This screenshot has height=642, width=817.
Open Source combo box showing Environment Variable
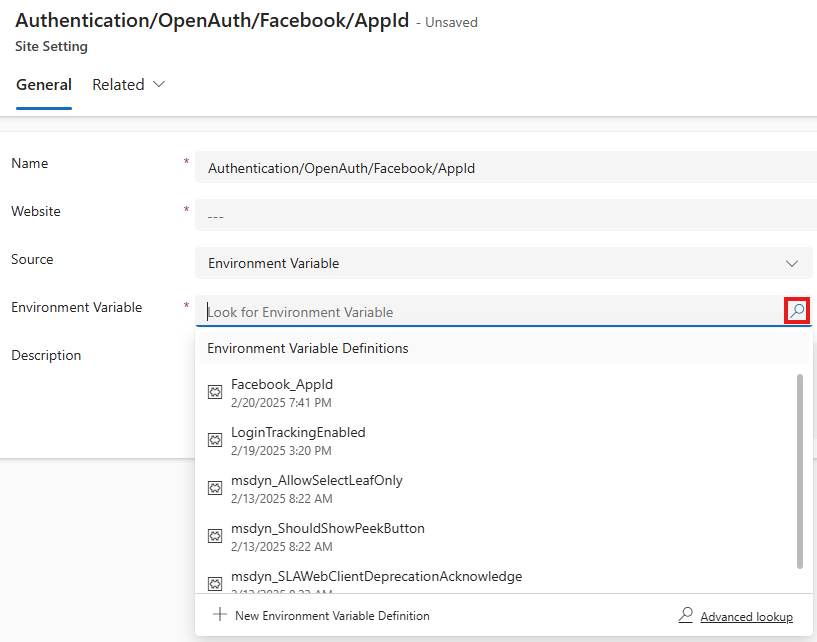[505, 264]
